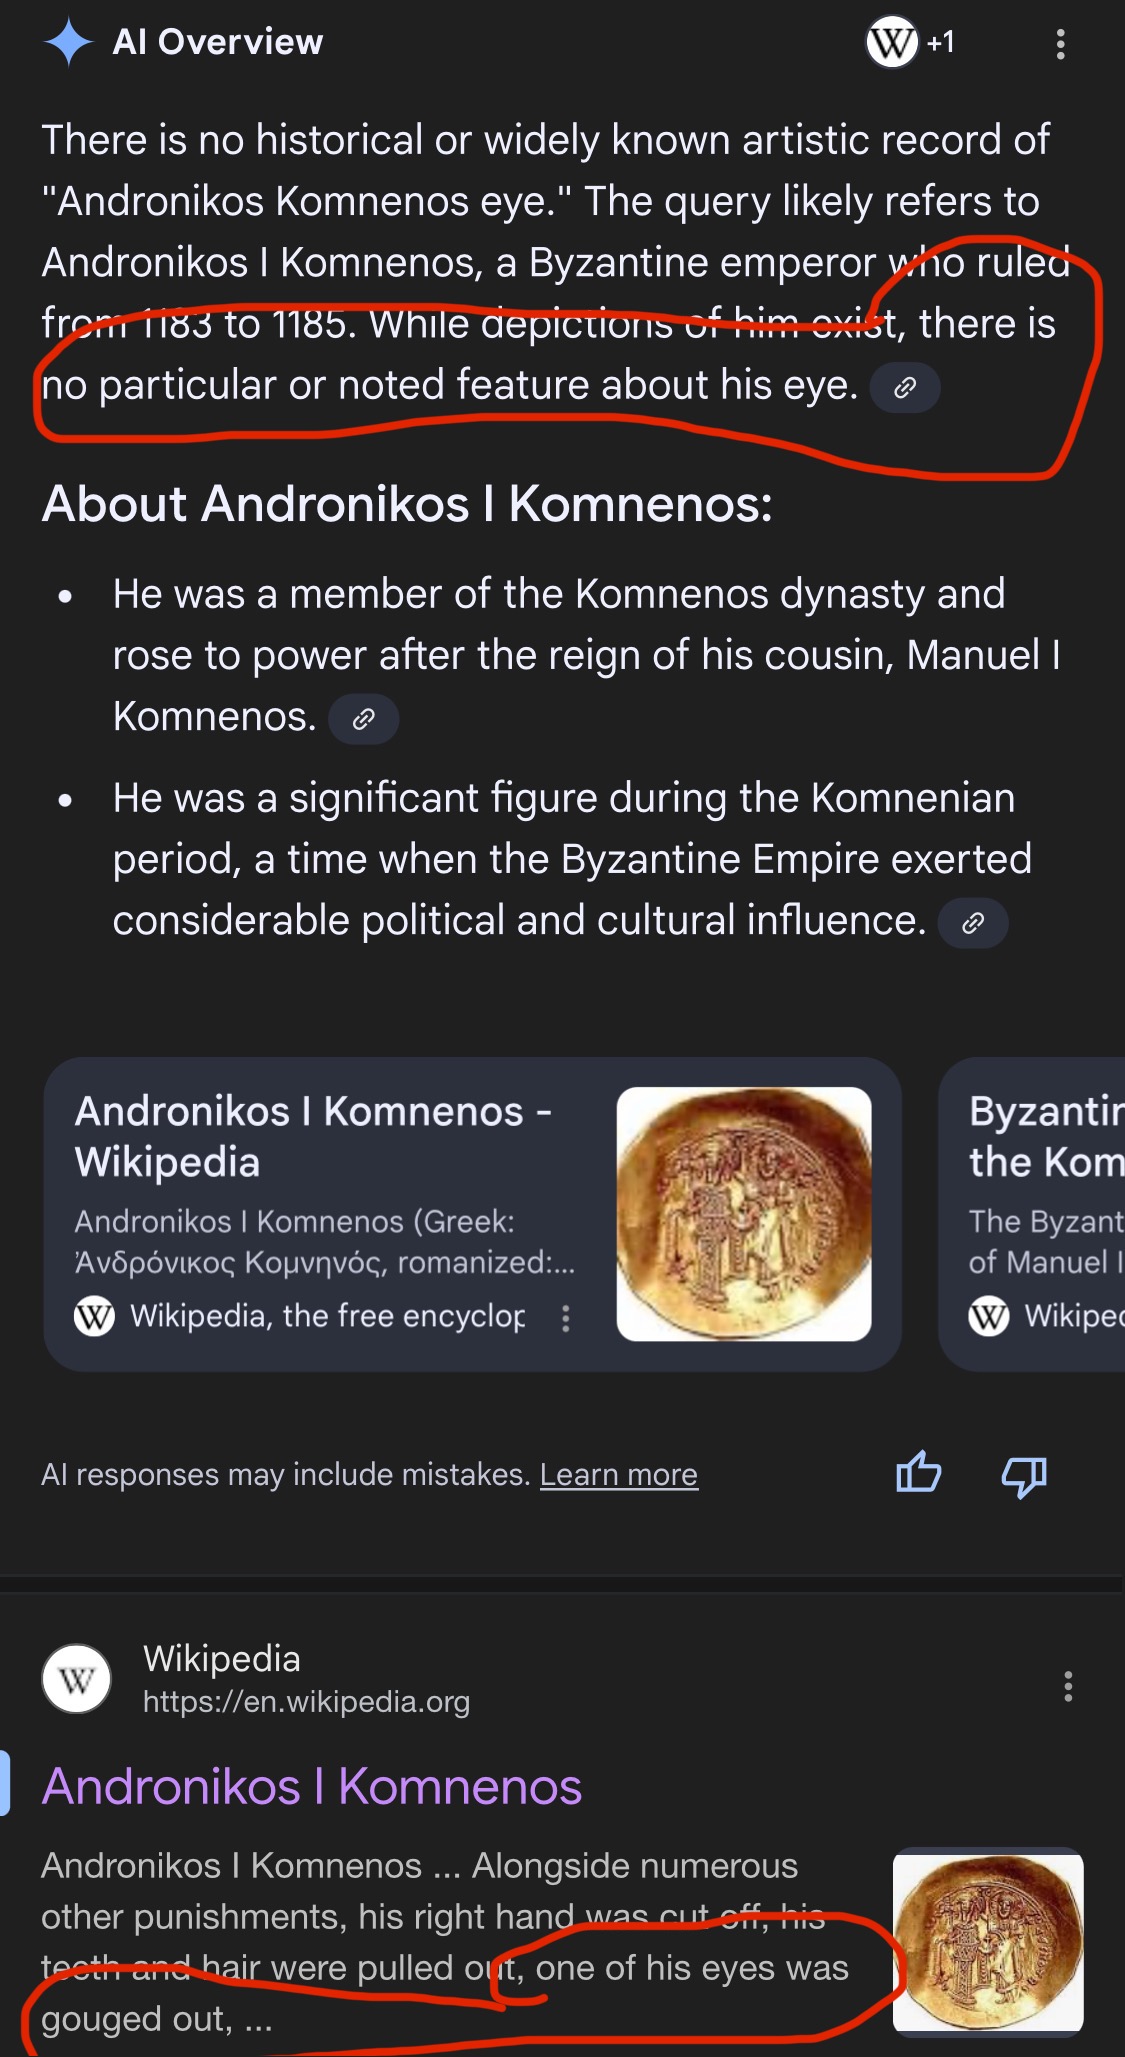Click the Learn more link
This screenshot has width=1125, height=2057.
click(618, 1474)
